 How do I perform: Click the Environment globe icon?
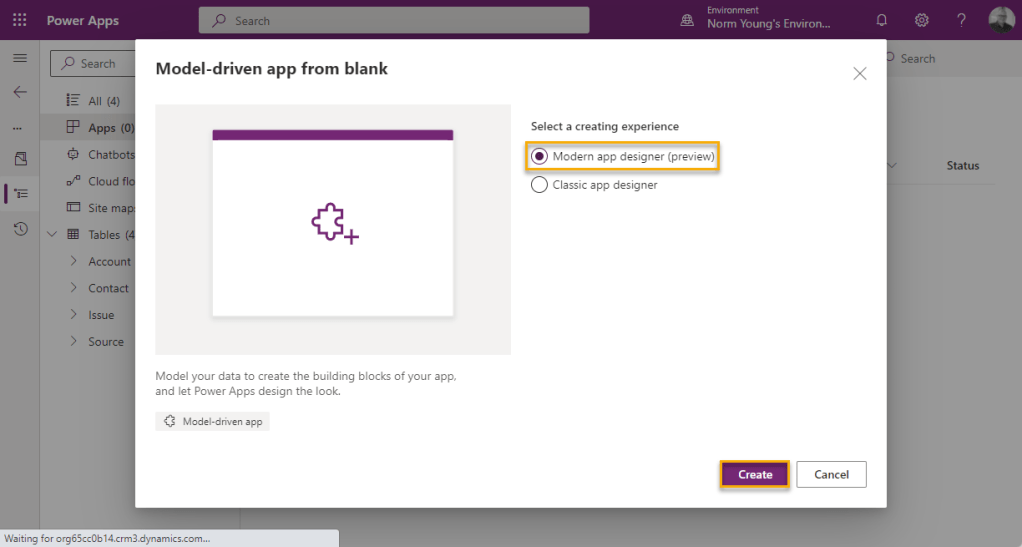click(687, 20)
